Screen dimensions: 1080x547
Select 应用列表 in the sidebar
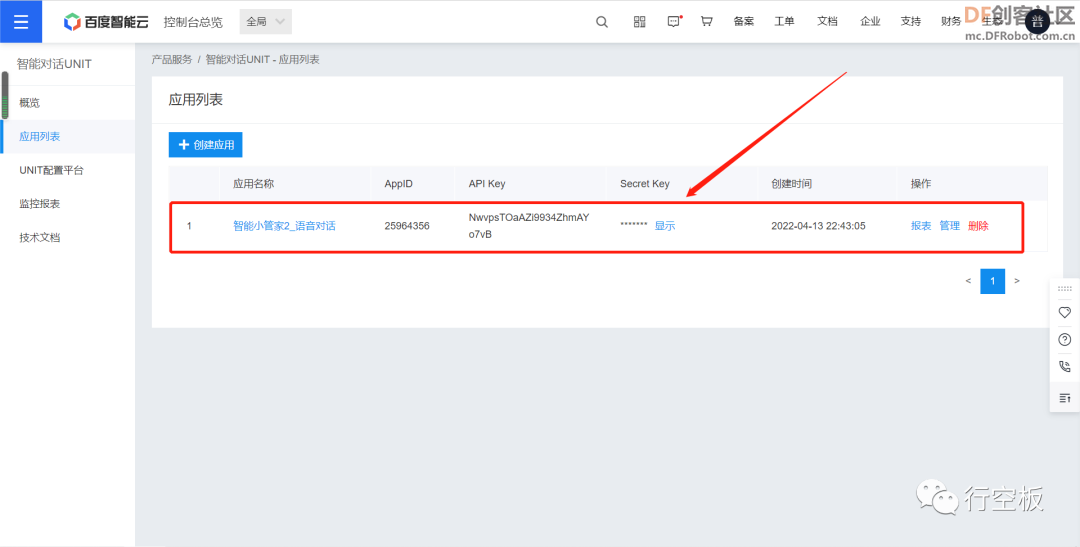[x=68, y=136]
